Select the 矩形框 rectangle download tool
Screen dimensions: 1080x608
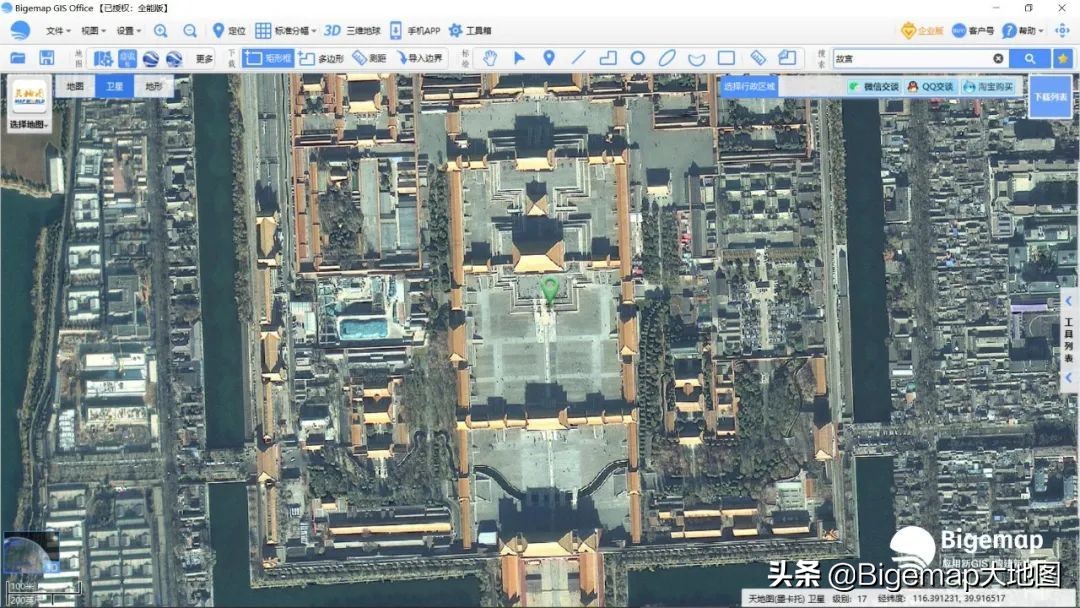(268, 59)
